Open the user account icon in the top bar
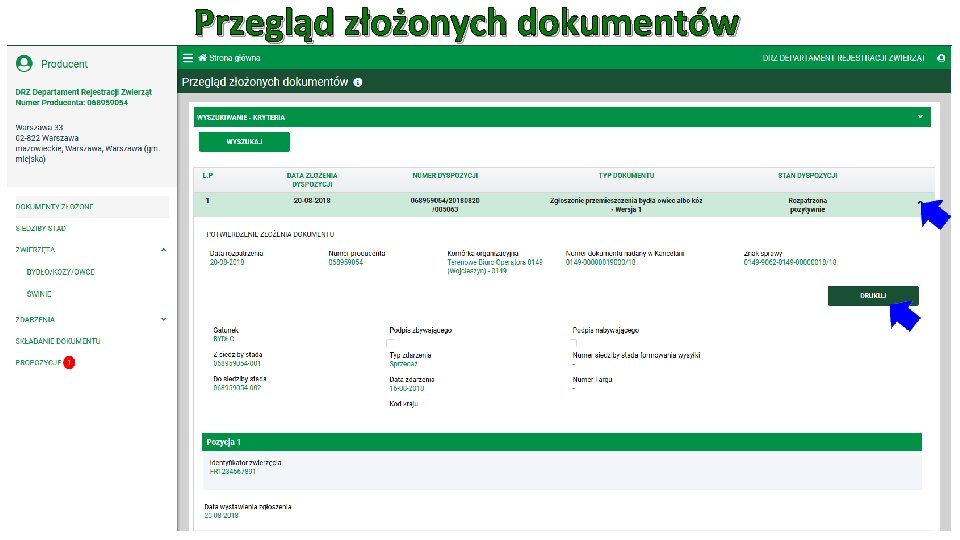Screen dimensions: 960x540 [x=941, y=58]
